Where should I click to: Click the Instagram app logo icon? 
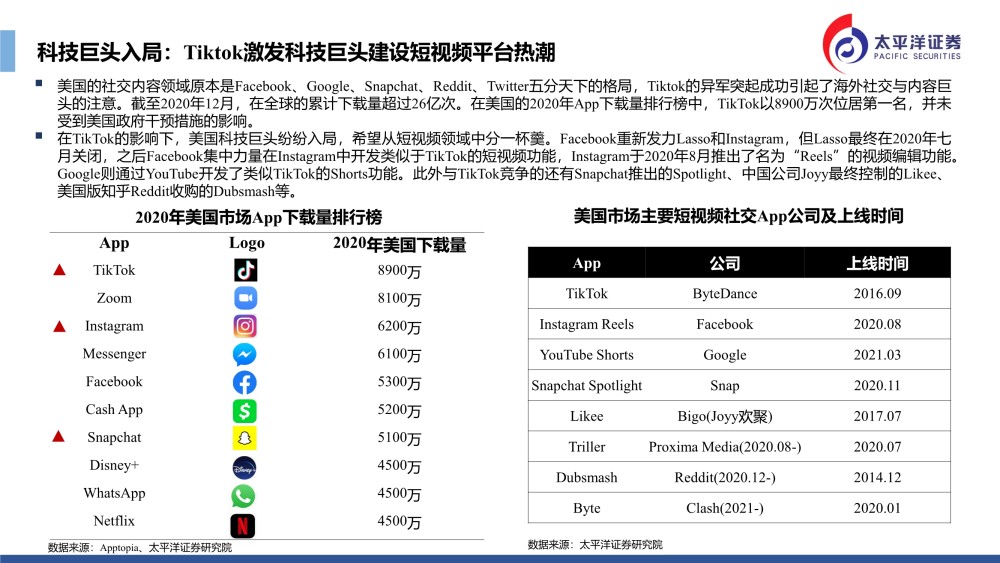[x=245, y=326]
